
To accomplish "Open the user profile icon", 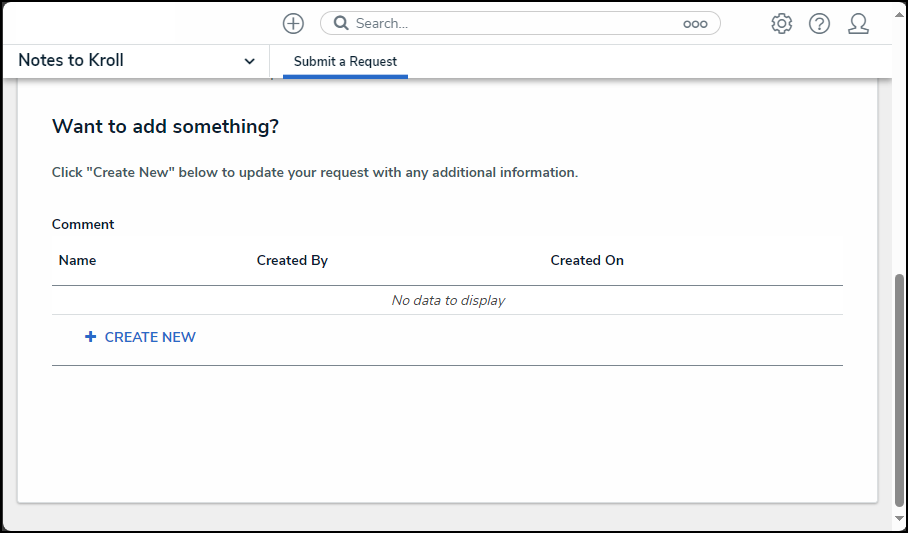I will point(858,24).
